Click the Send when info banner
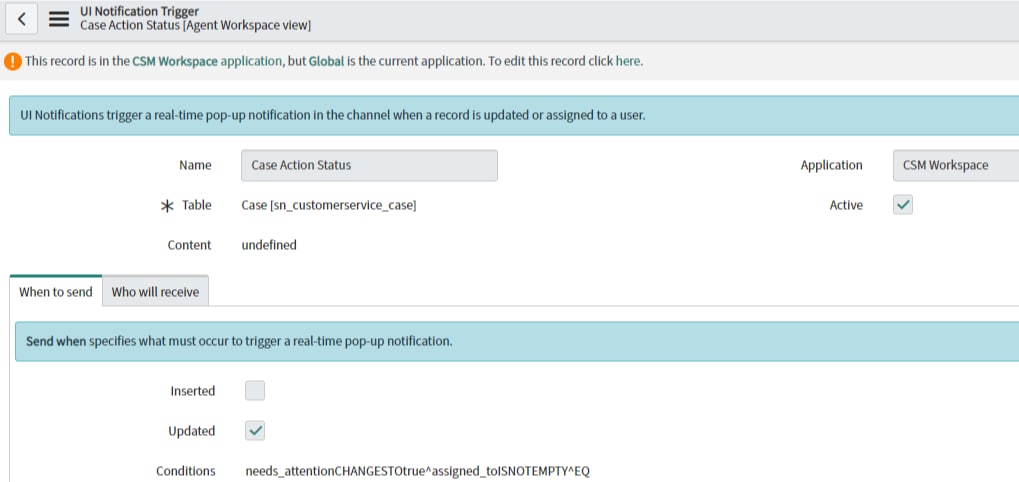 pyautogui.click(x=517, y=341)
